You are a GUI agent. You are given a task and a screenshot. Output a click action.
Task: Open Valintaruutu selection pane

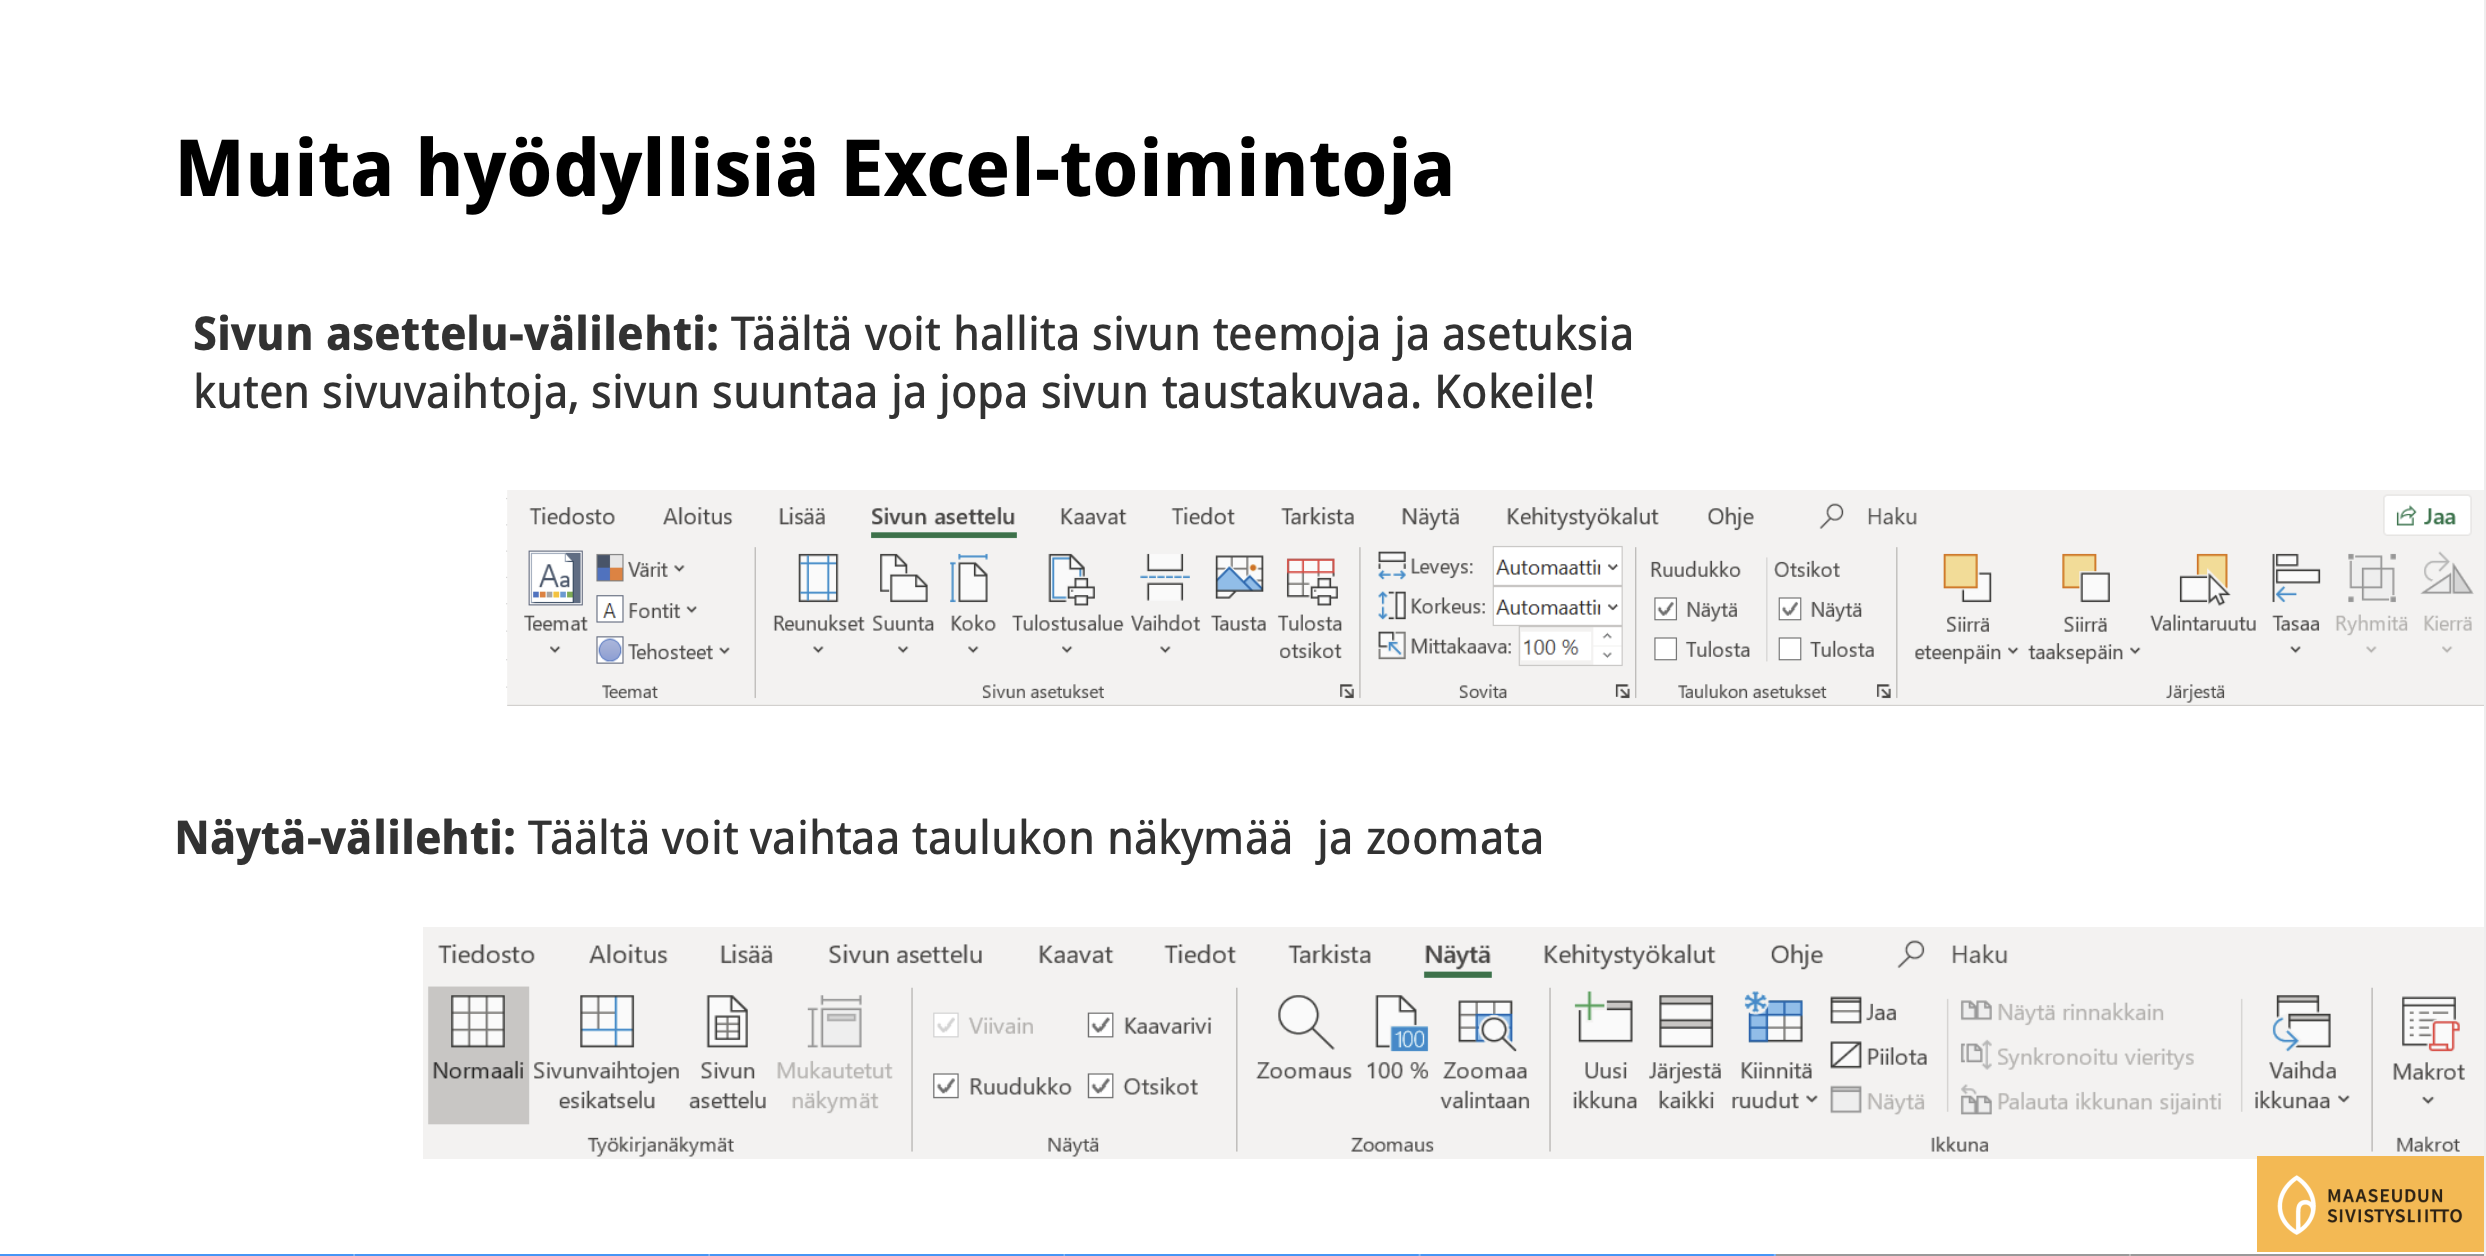coord(2203,594)
